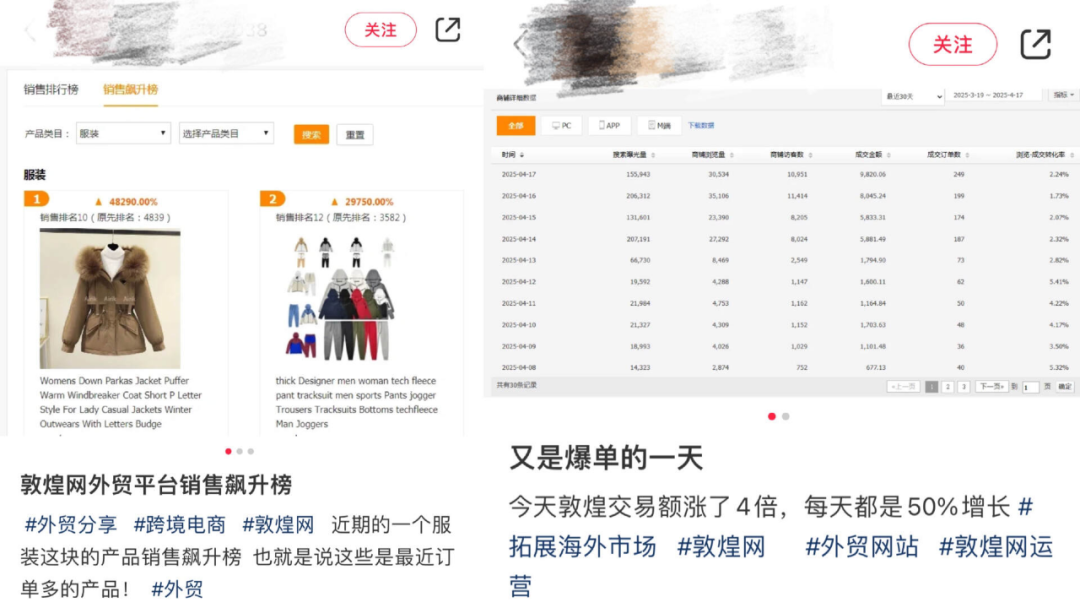Screen dimensions: 1080x608
Task: Sort table by 时间 column arrow
Action: (522, 155)
